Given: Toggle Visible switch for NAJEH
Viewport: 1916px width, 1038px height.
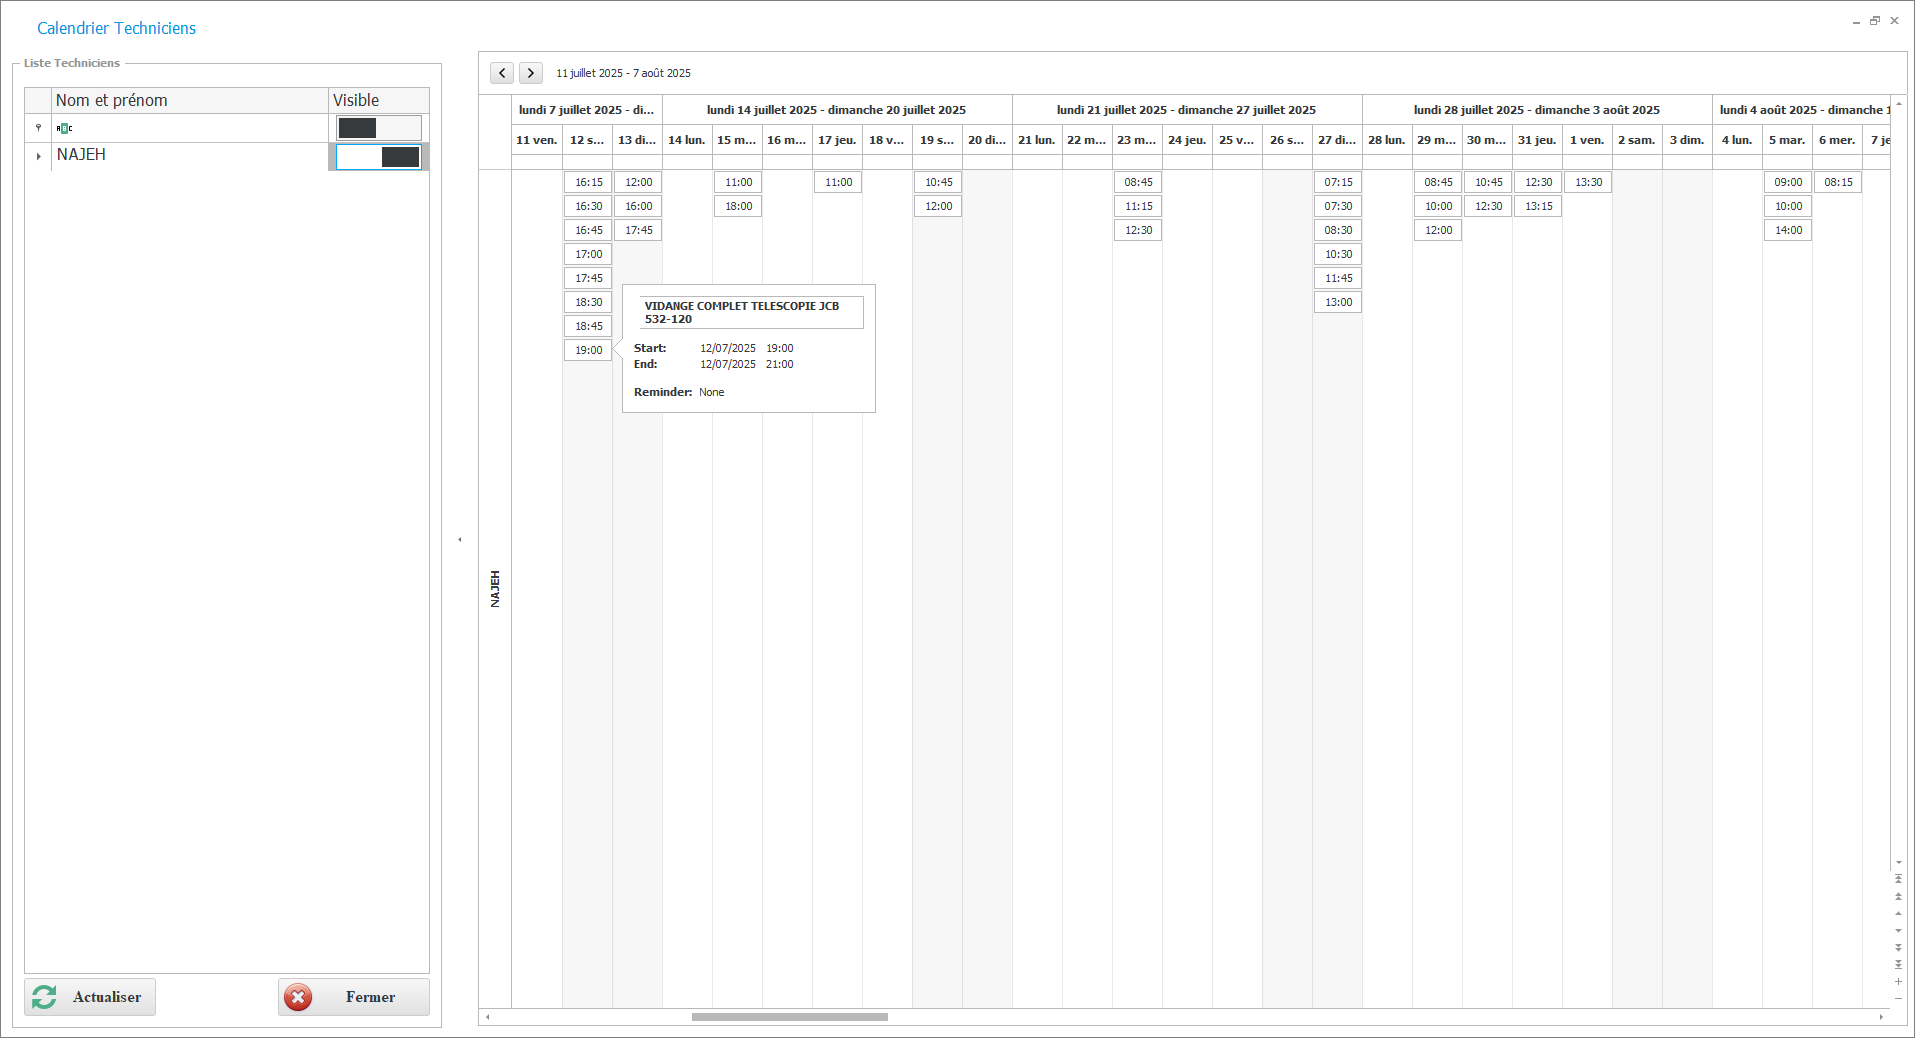Looking at the screenshot, I should tap(379, 157).
